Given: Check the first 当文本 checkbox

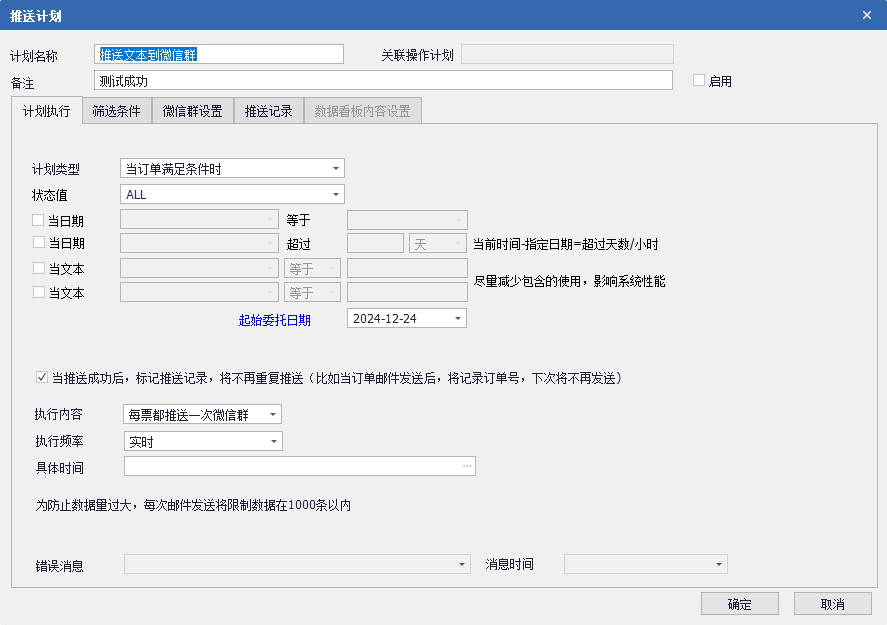Looking at the screenshot, I should [x=38, y=268].
